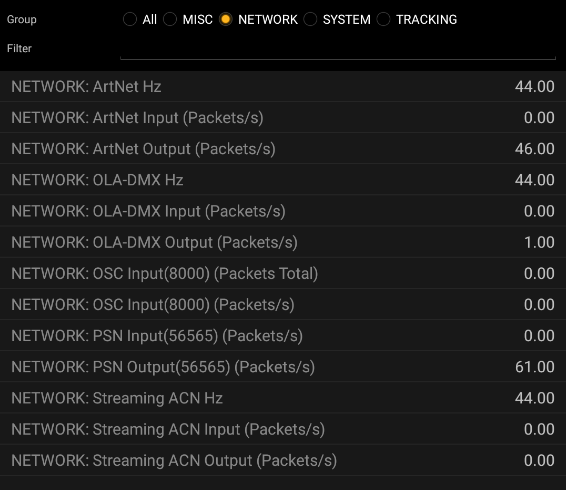Select the 'NETWORK: ArtNet Hz' row
This screenshot has width=566, height=490.
click(283, 87)
